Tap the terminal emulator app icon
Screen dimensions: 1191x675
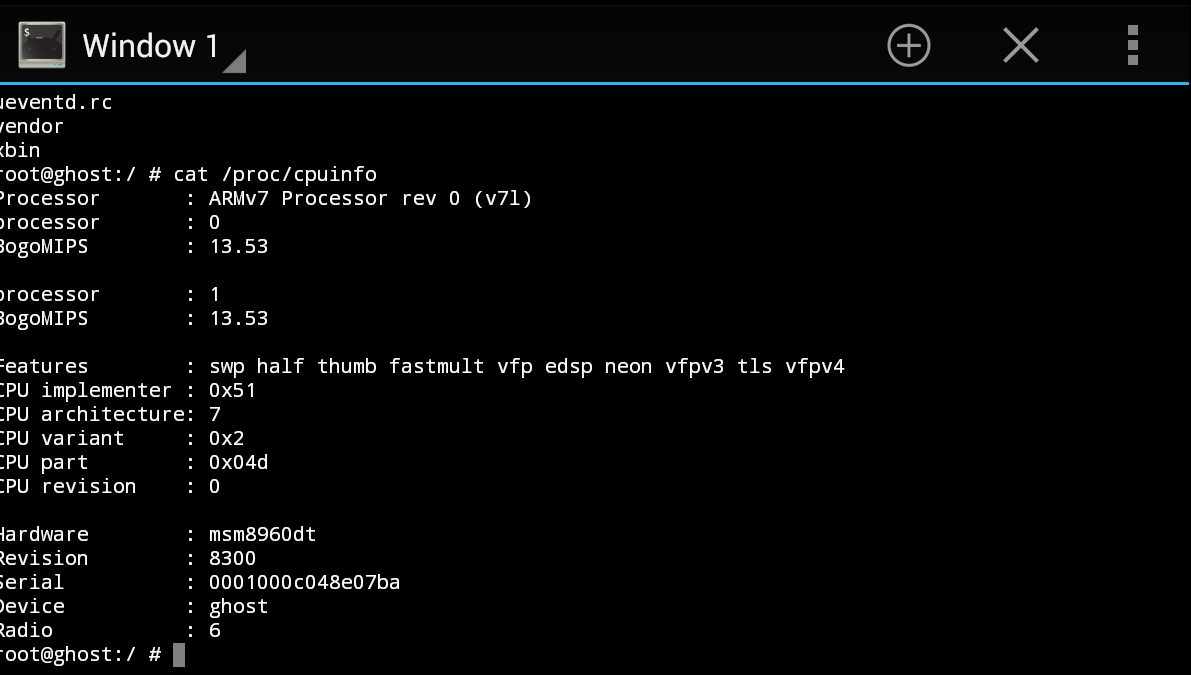42,45
